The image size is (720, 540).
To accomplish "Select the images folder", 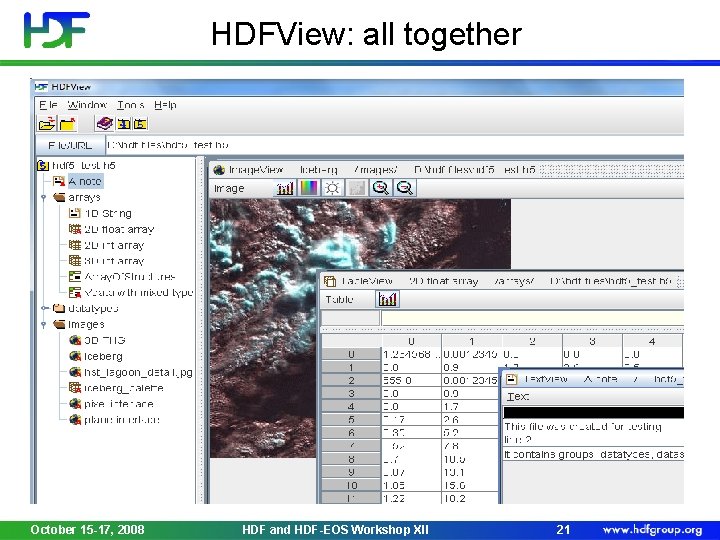I will coord(86,324).
